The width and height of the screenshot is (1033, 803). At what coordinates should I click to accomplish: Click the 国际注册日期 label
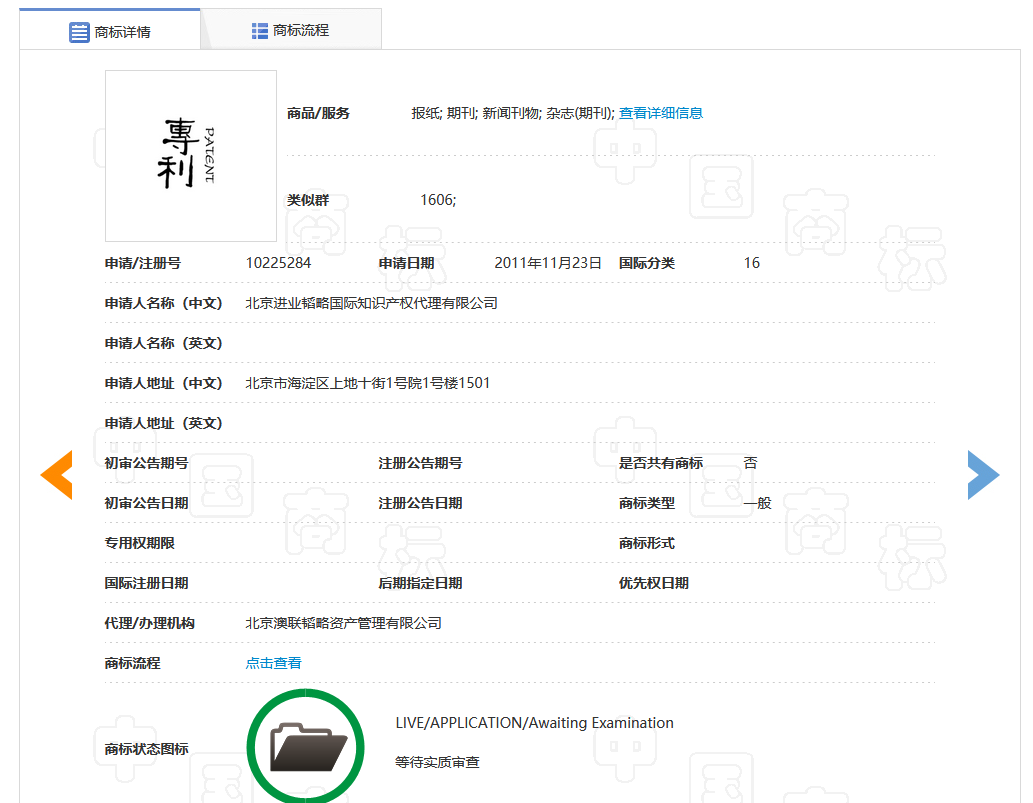click(146, 584)
